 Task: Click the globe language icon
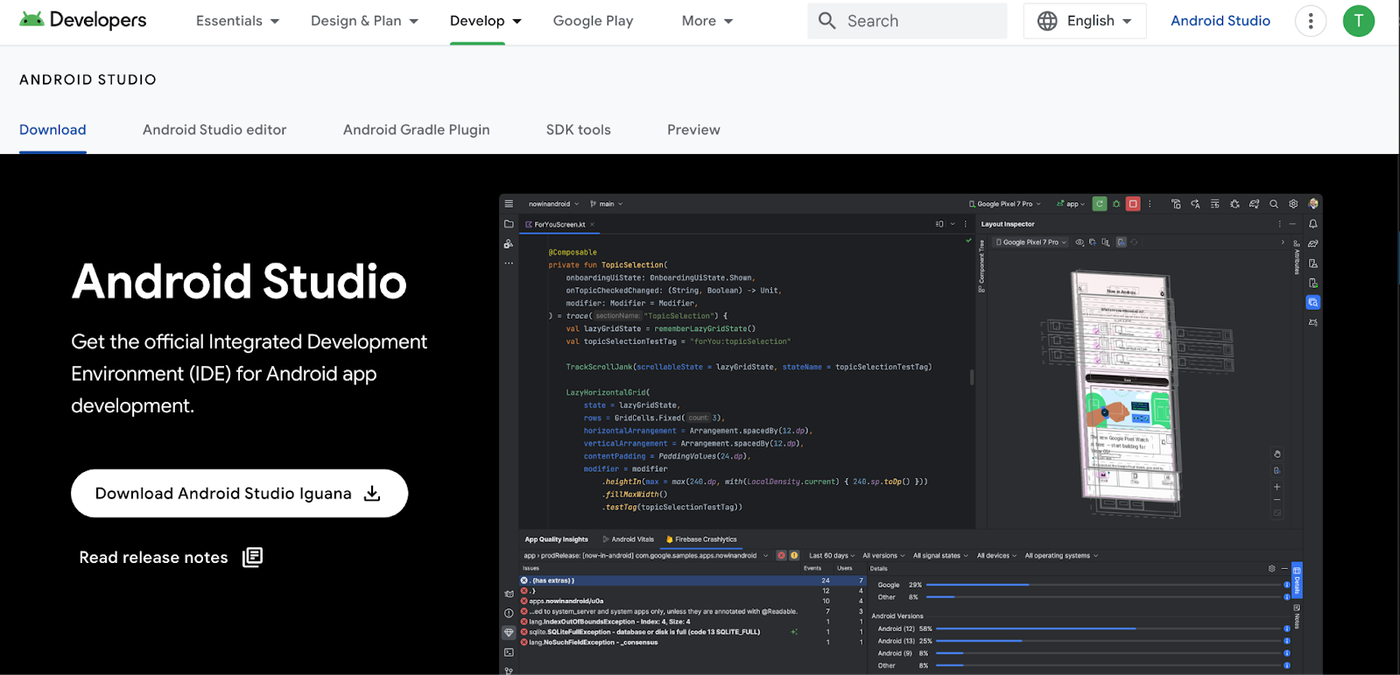[x=1047, y=21]
